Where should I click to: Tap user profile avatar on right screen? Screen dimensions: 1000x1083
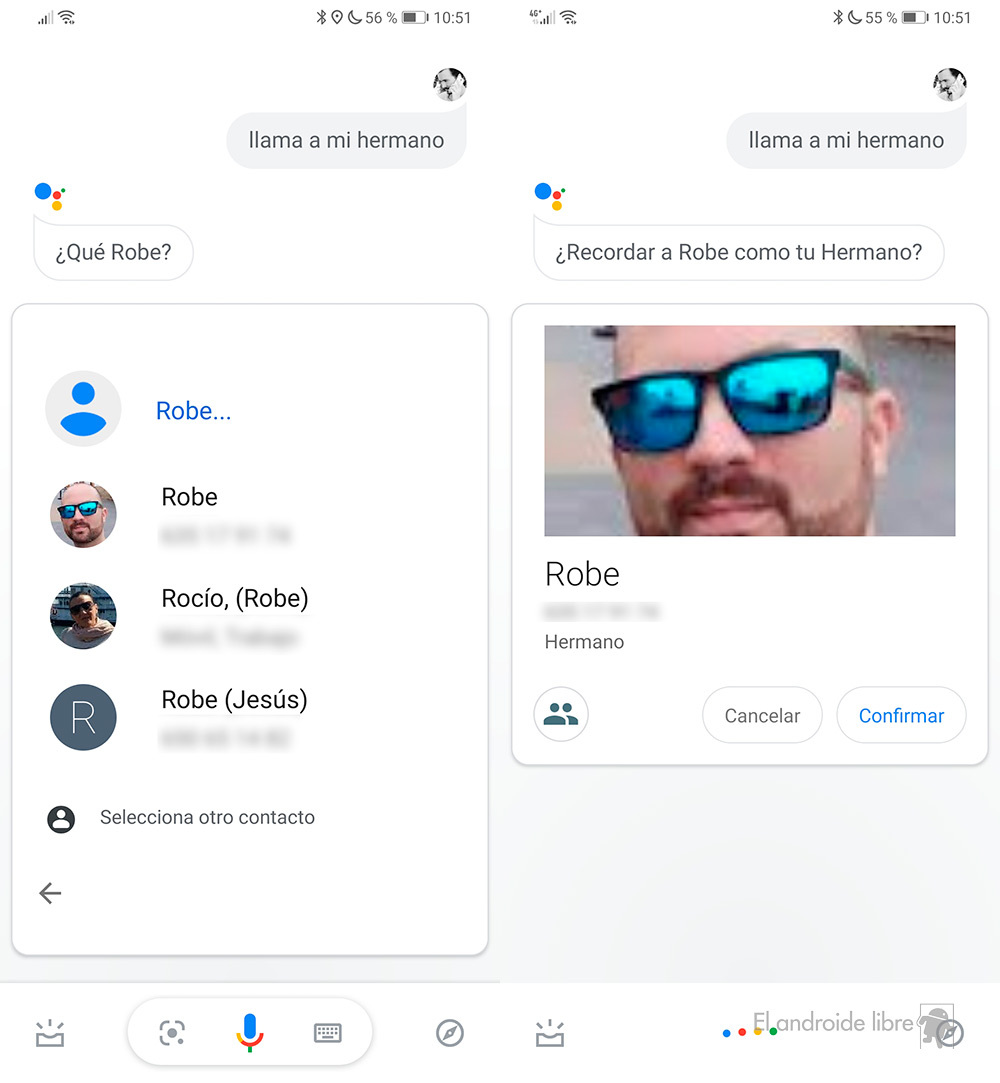coord(950,85)
